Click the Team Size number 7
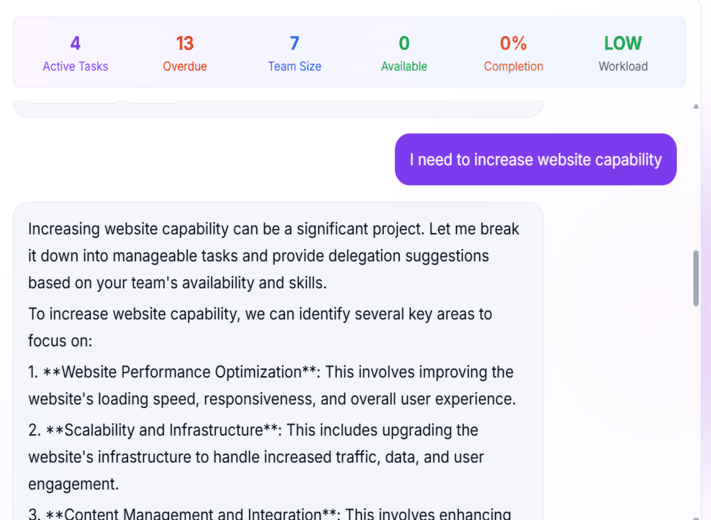 coord(294,43)
